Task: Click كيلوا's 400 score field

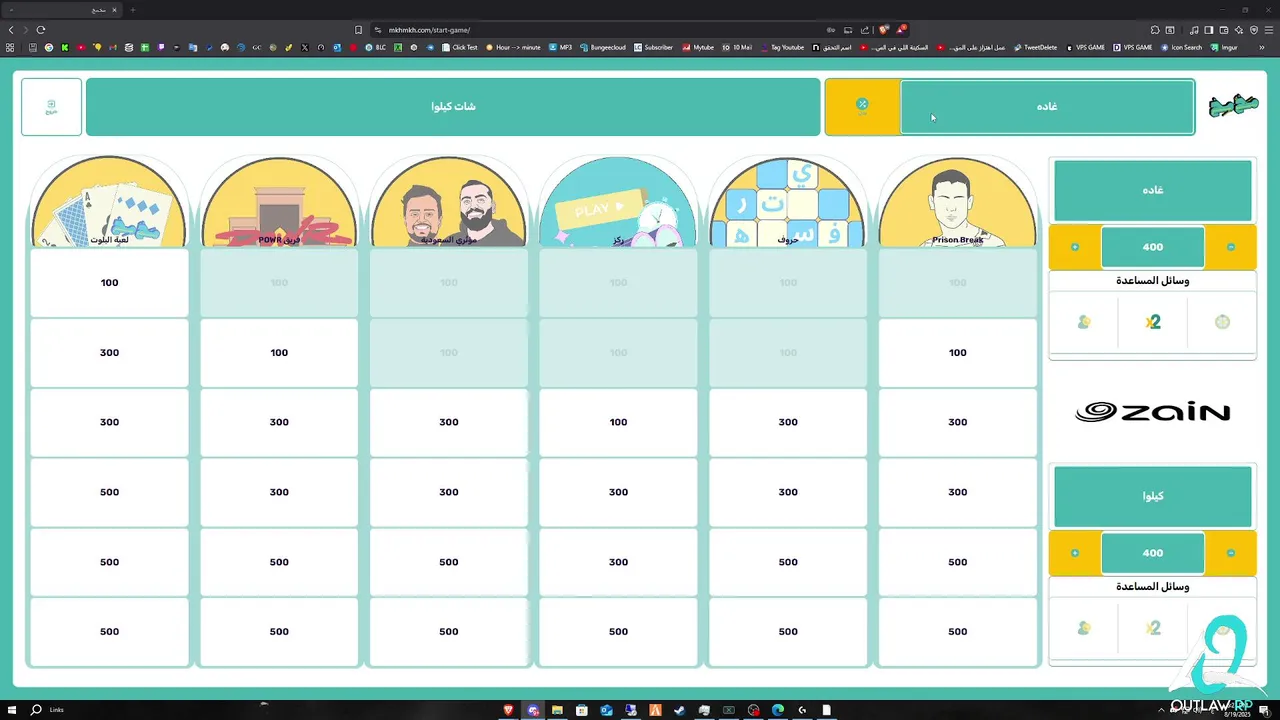Action: pos(1153,553)
